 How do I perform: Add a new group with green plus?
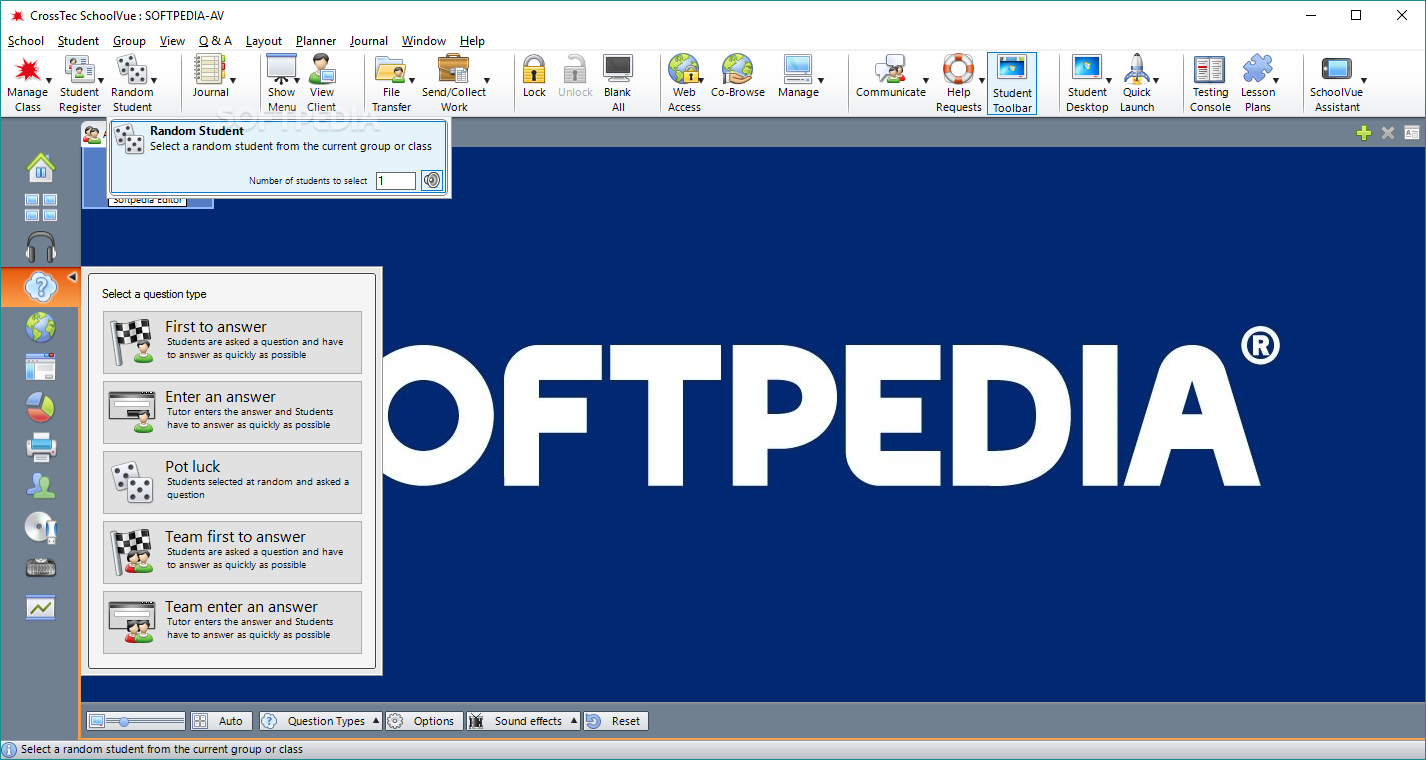[x=1364, y=133]
